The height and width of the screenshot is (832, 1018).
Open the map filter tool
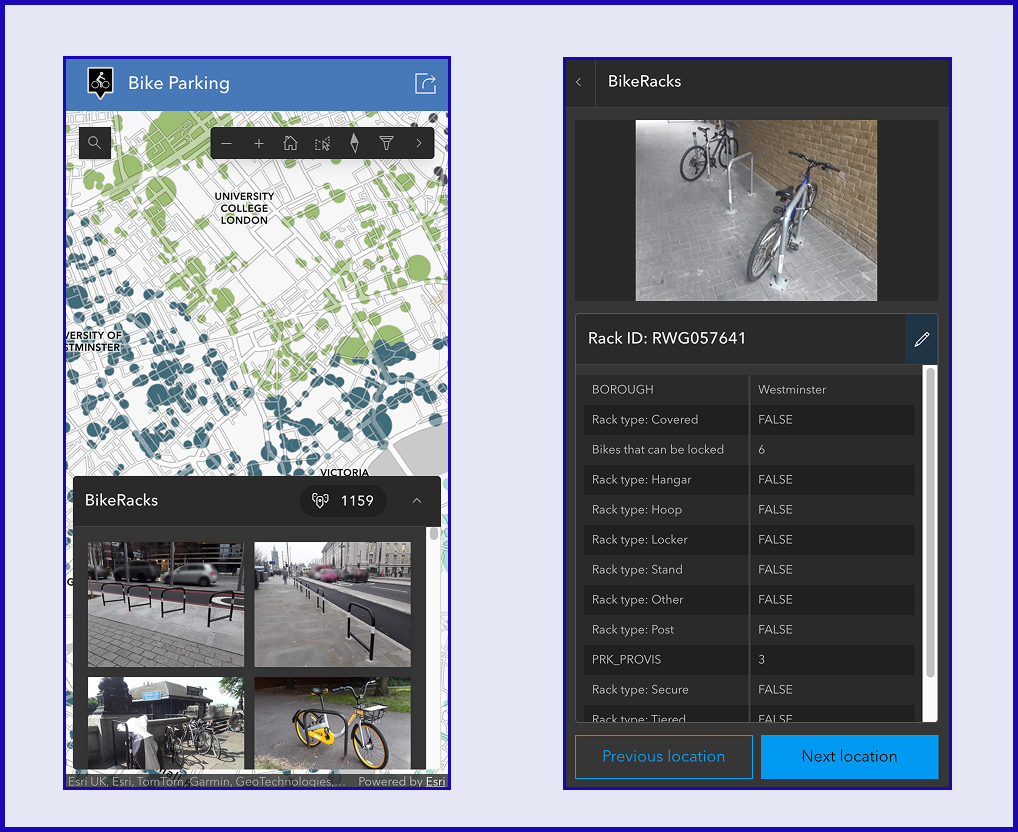click(x=386, y=142)
